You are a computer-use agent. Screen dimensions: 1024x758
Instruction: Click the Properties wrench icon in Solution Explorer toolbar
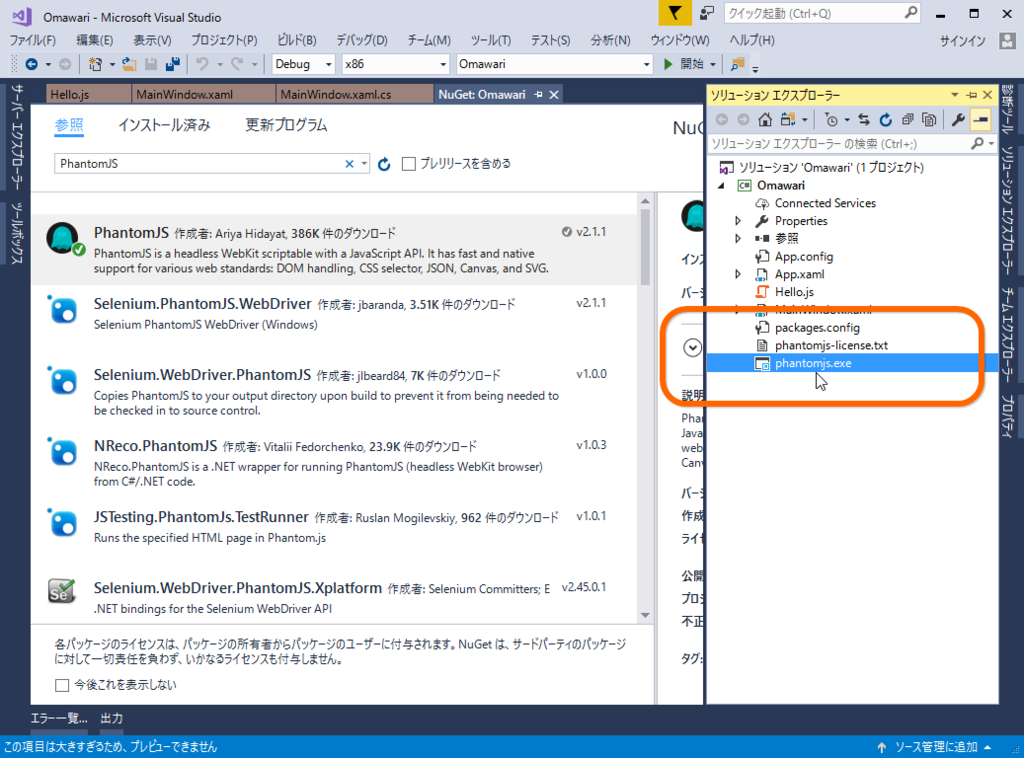click(958, 119)
